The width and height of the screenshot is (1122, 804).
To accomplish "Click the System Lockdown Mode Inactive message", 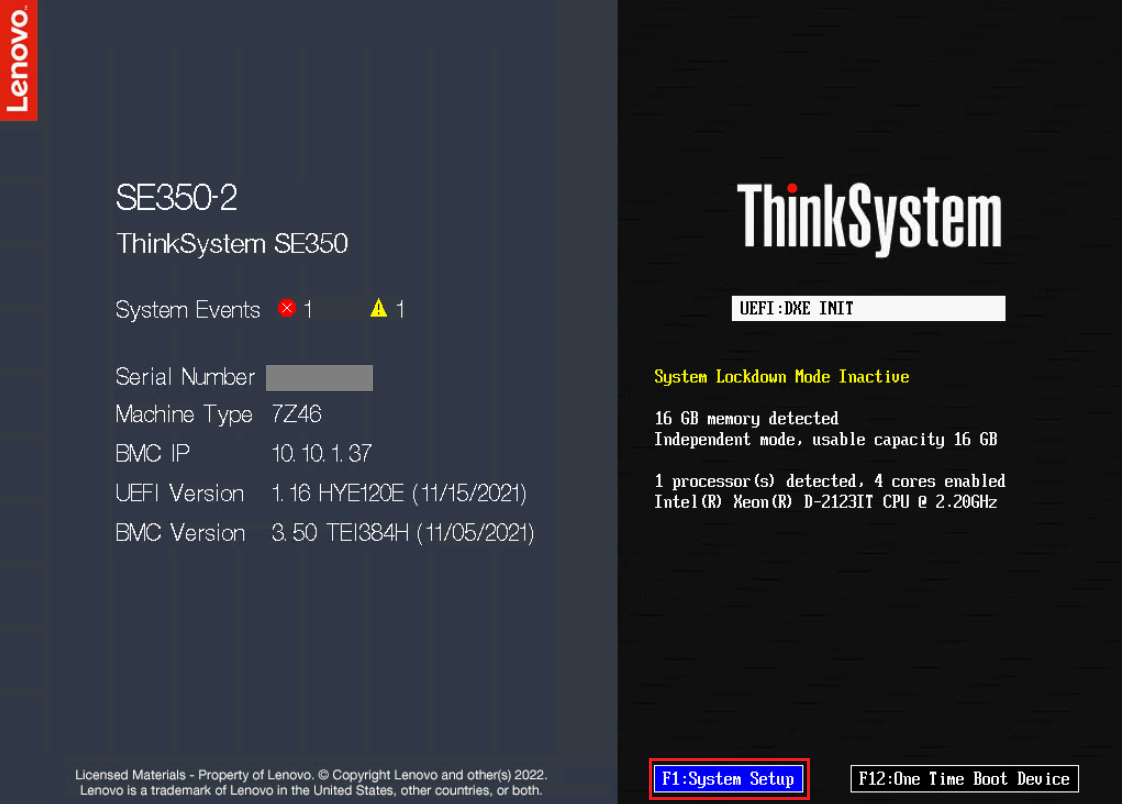I will click(781, 377).
